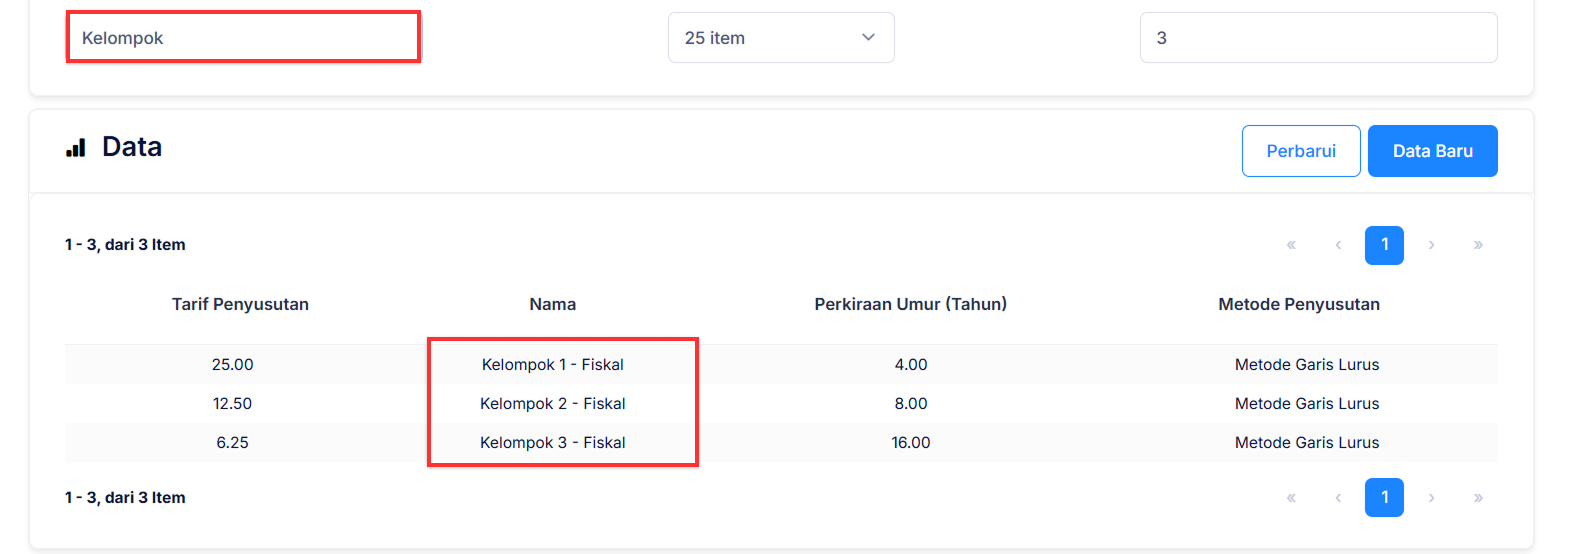
Task: Go to next page in top pagination
Action: pos(1431,245)
